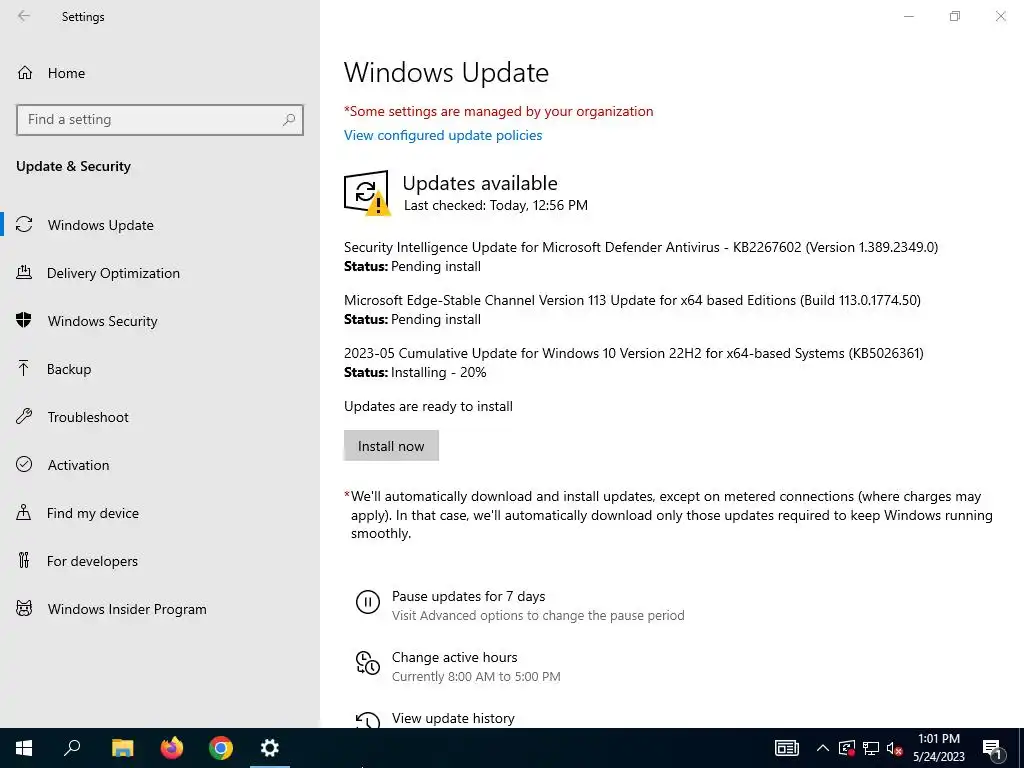
Task: Click the network icon in system tray
Action: coord(871,748)
